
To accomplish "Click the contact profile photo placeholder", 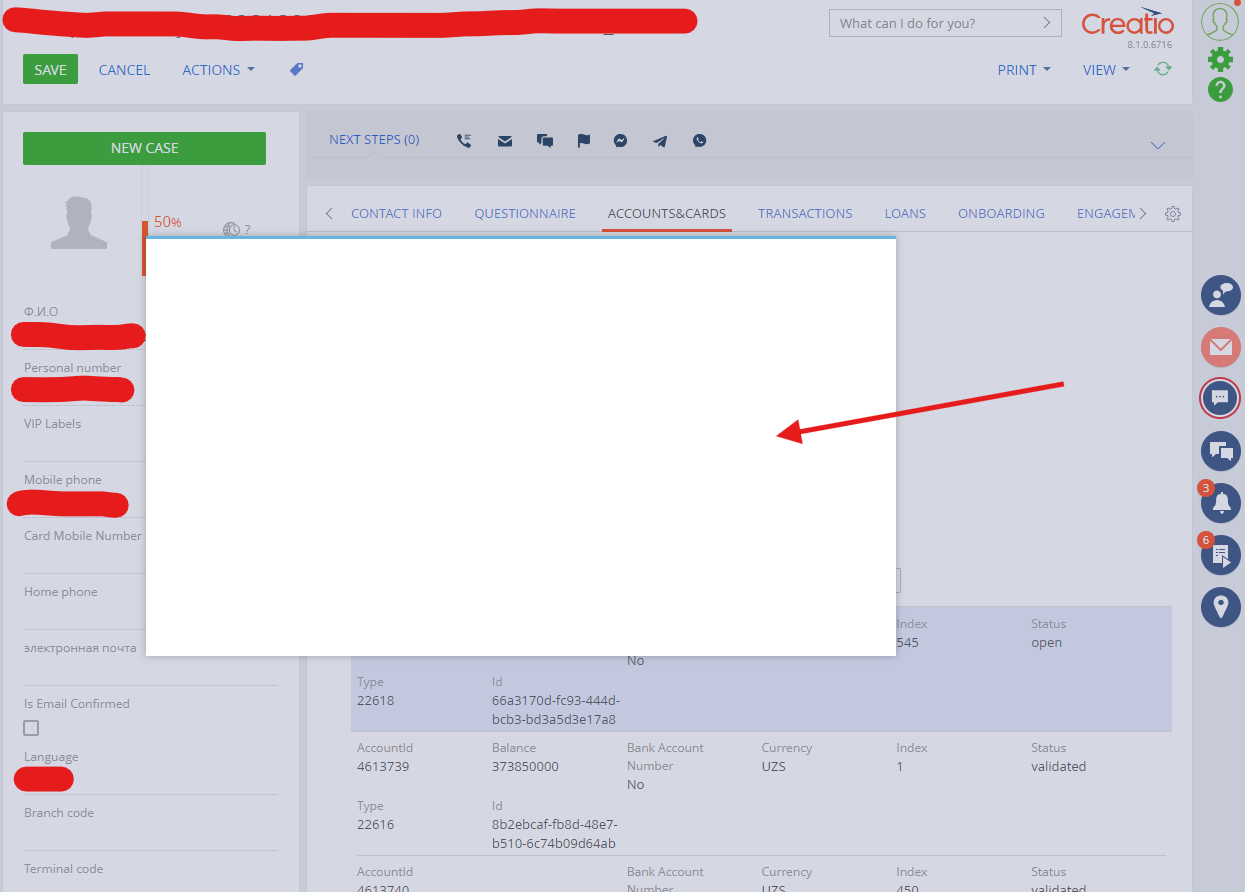I will tap(79, 222).
